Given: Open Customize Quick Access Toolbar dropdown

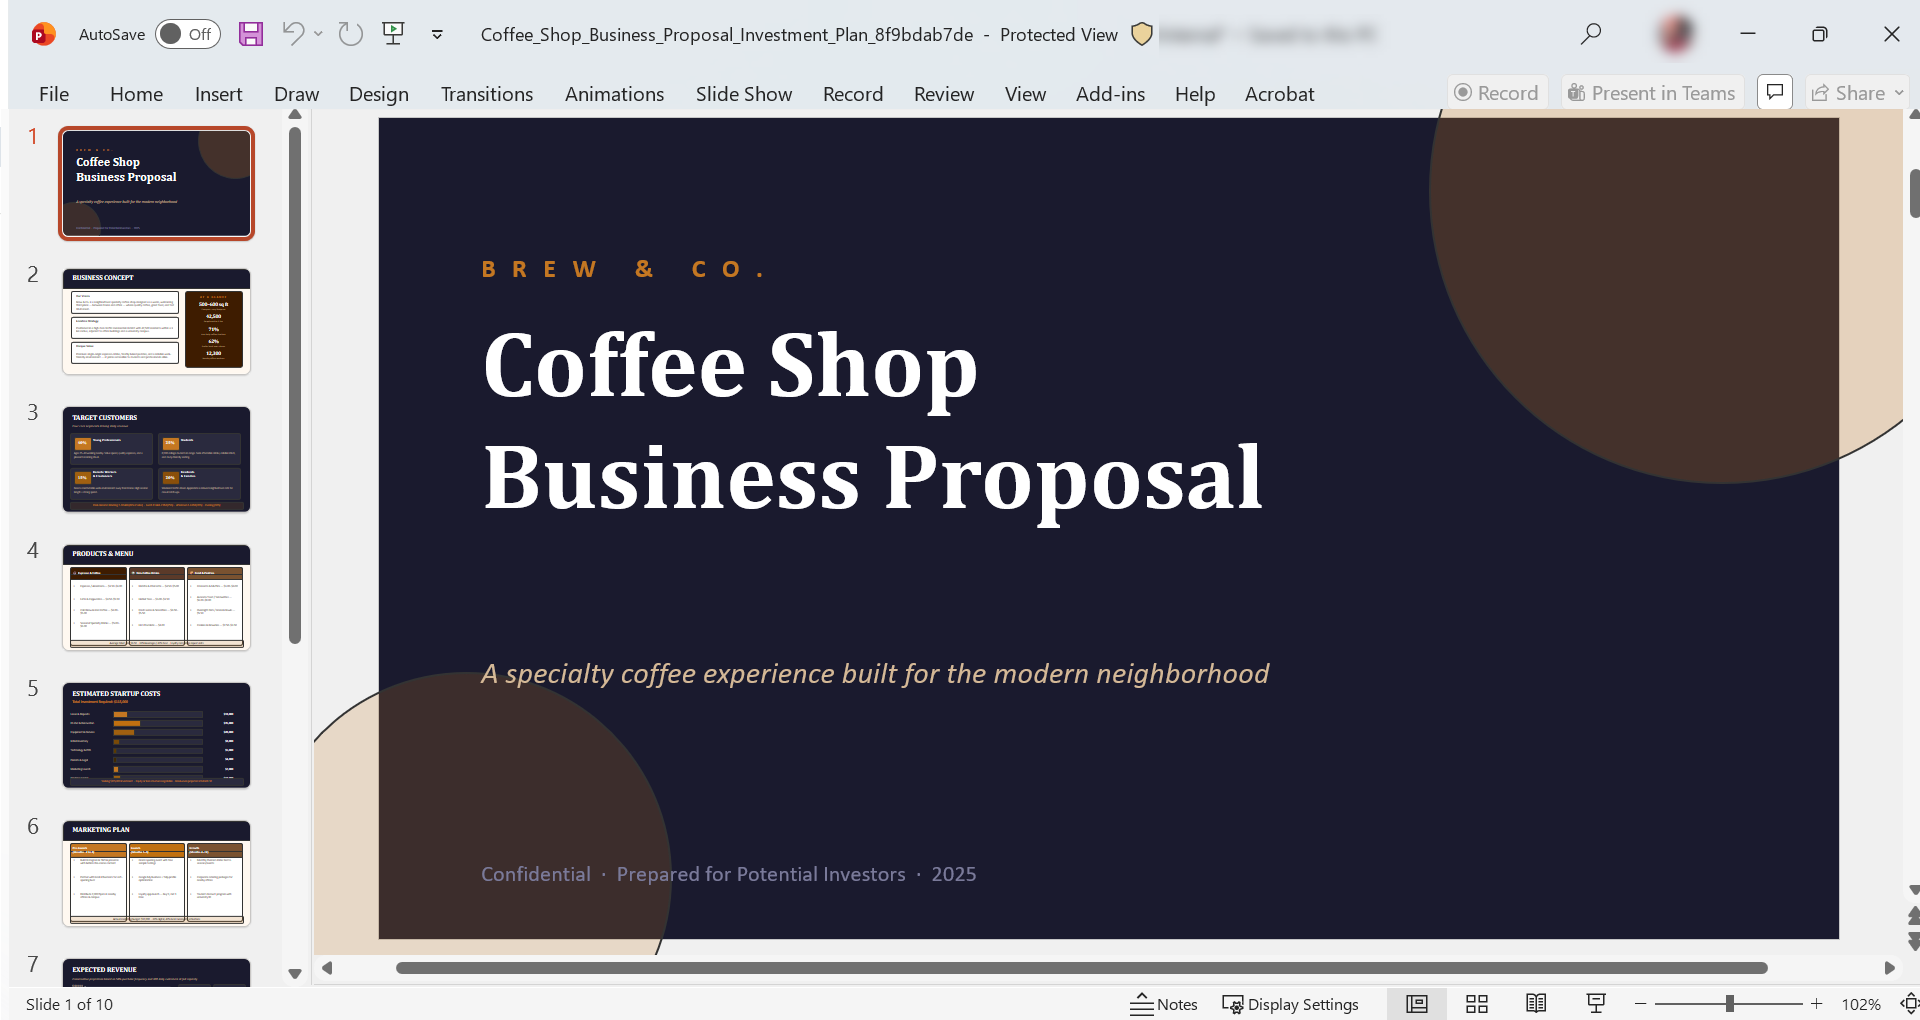Looking at the screenshot, I should [x=437, y=34].
